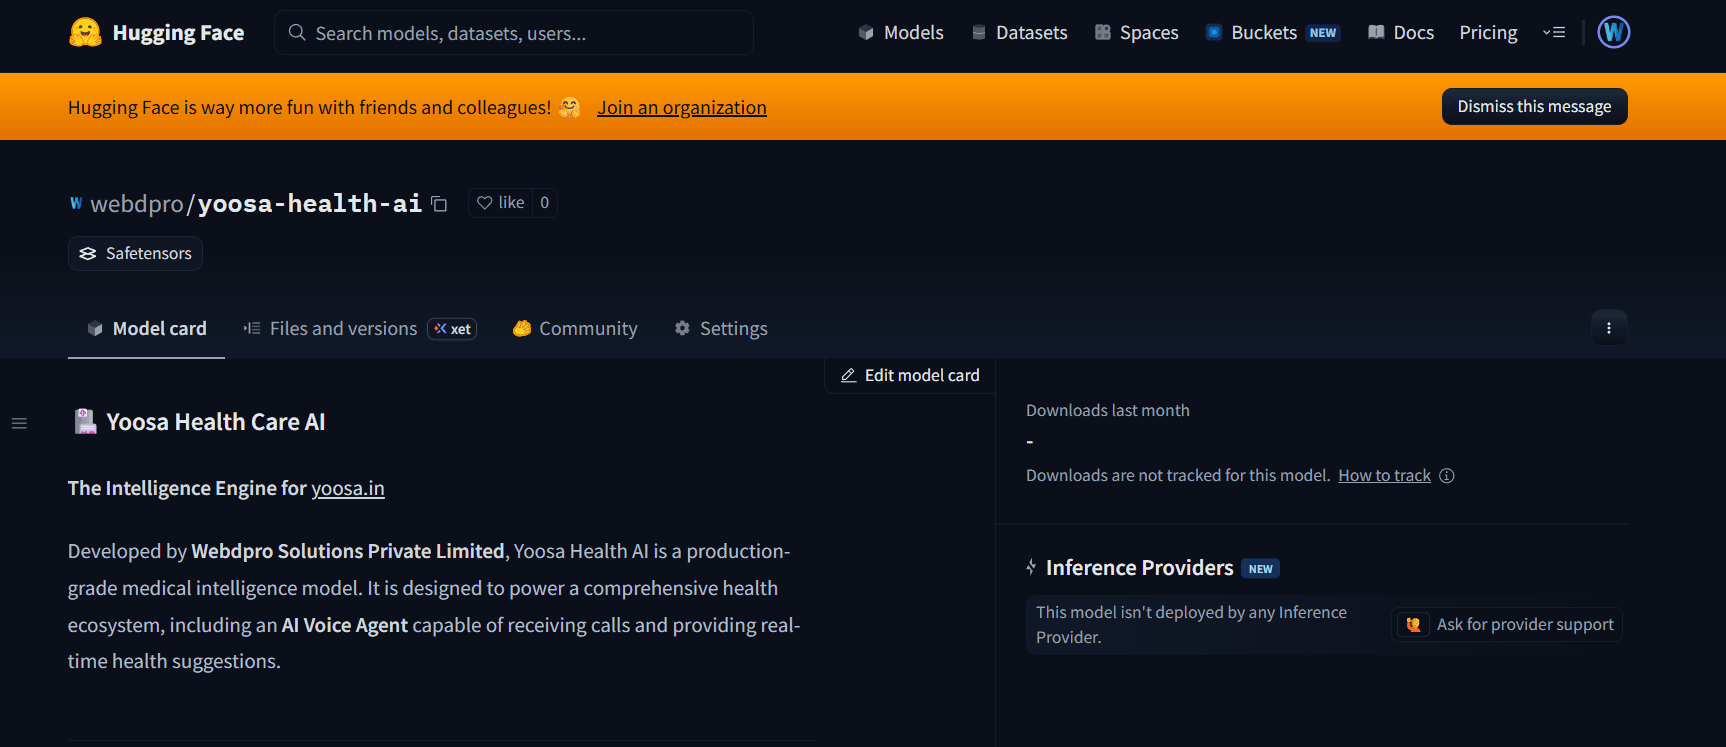The image size is (1726, 747).
Task: Open the table of contents sidebar icon
Action: [19, 423]
